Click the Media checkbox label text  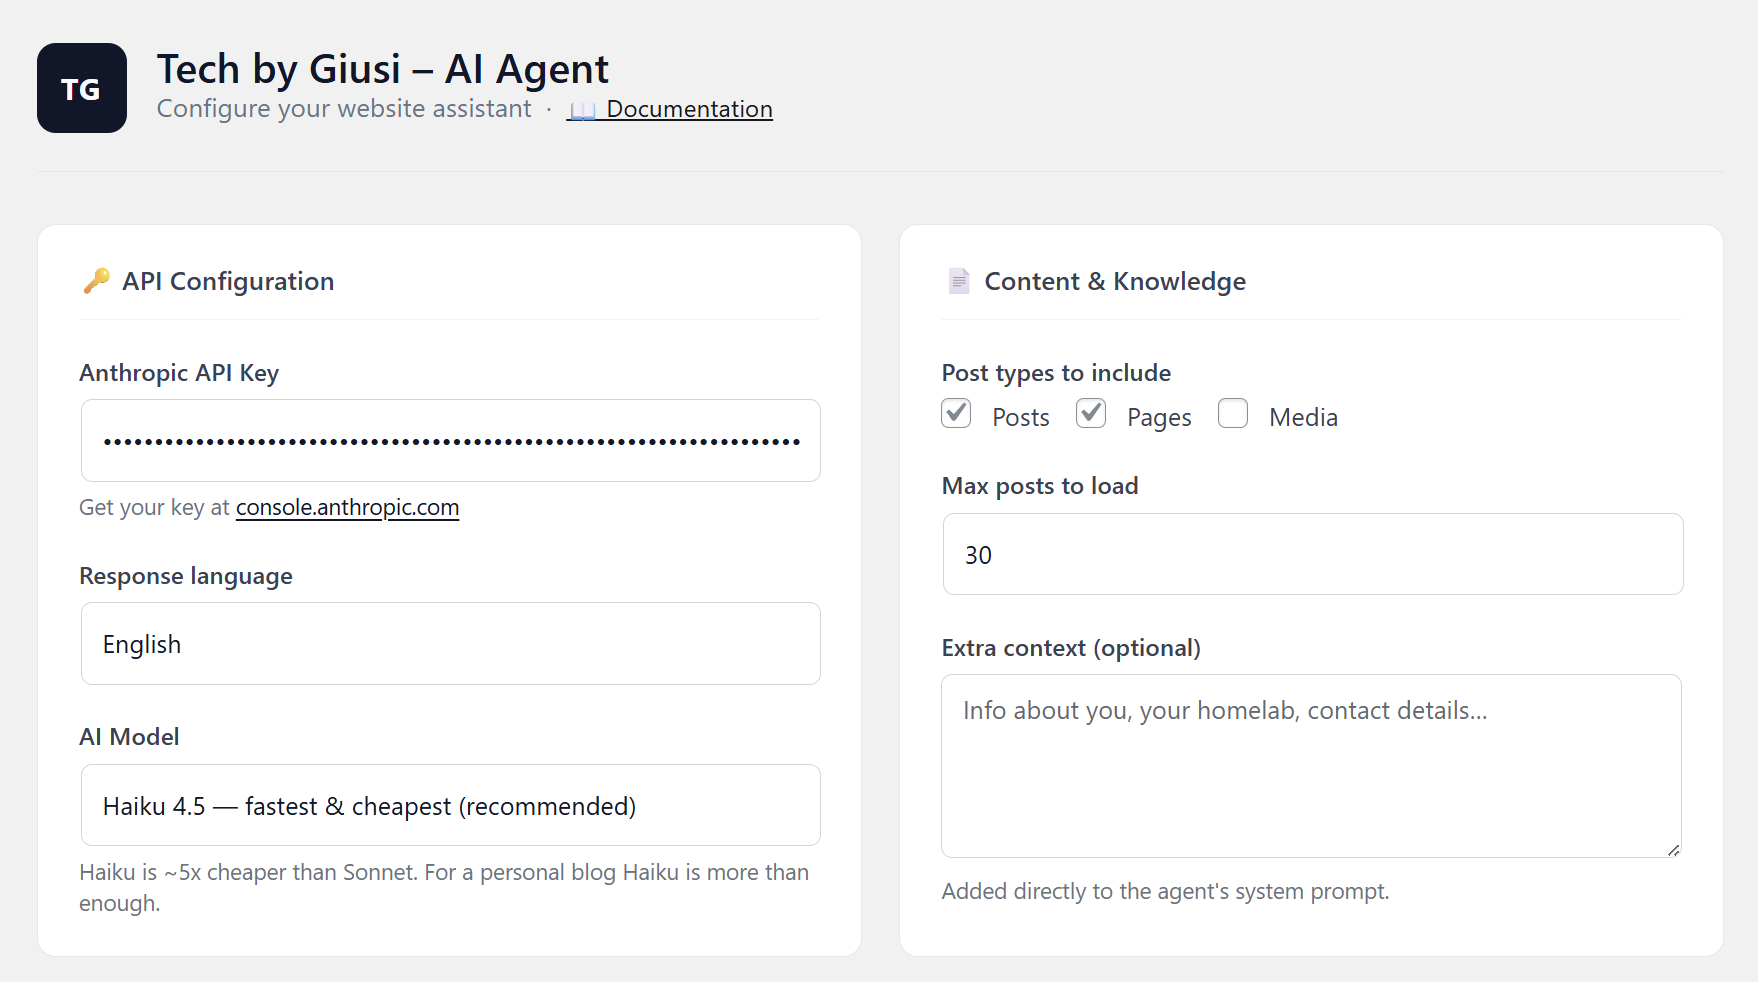[x=1303, y=417]
